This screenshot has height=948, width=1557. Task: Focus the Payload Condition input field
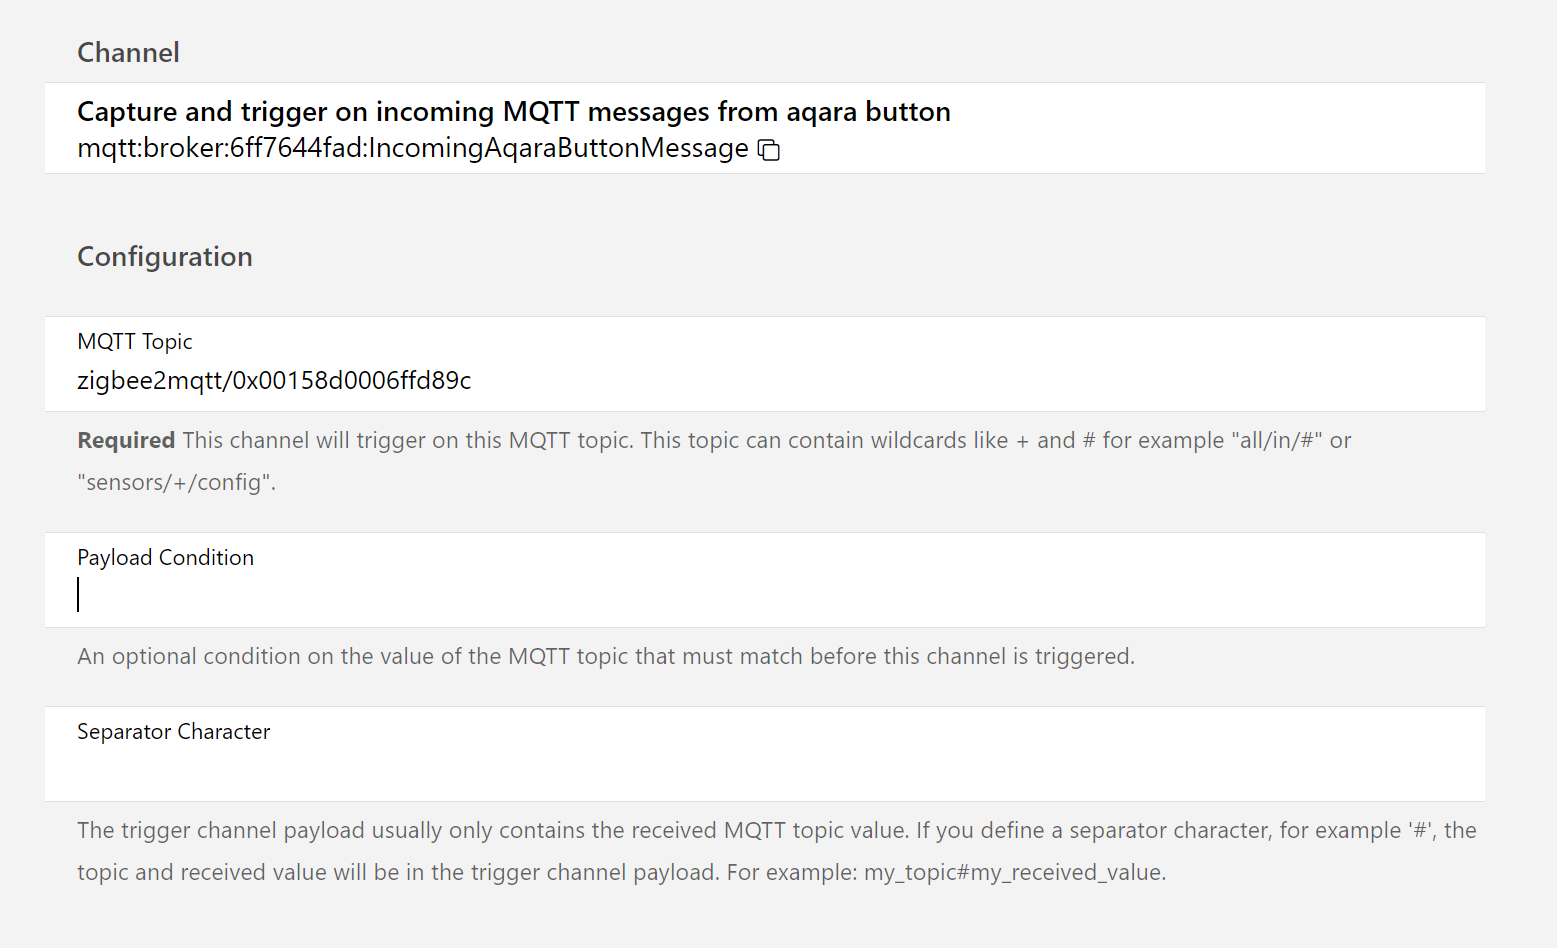pyautogui.click(x=760, y=596)
